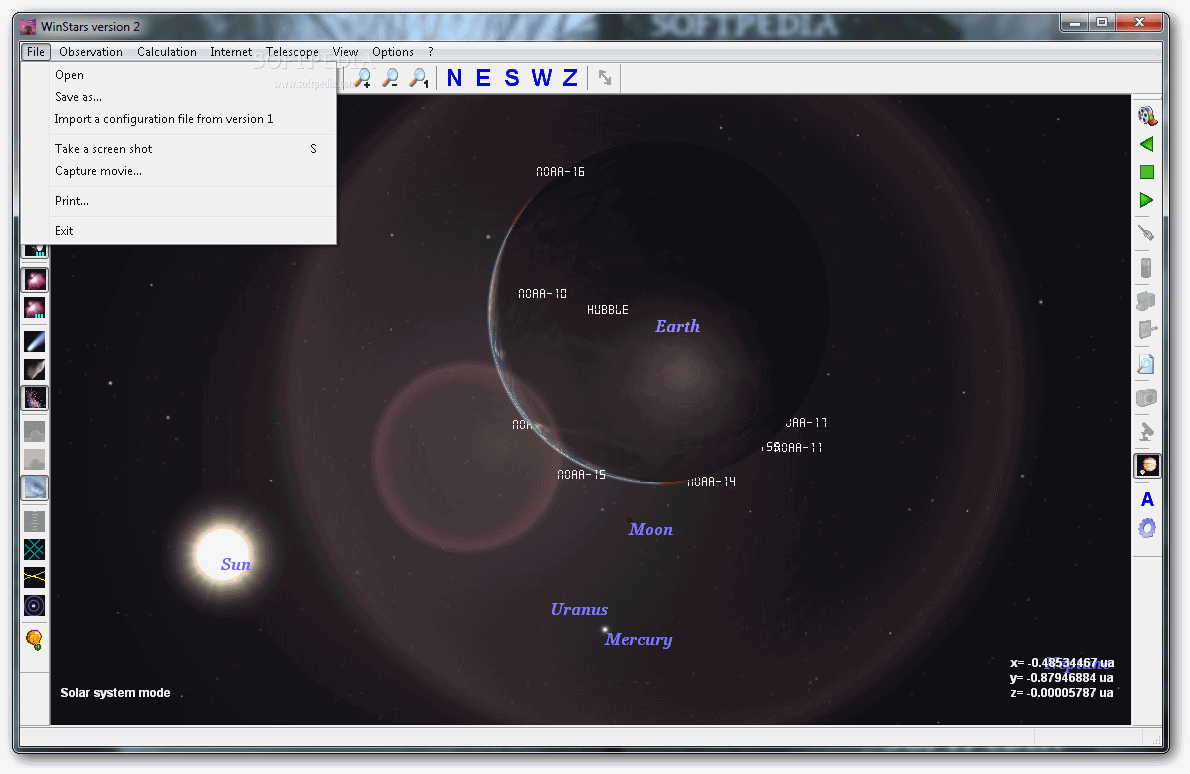Toggle the cyan coordinate grid icon
This screenshot has width=1190, height=774.
pyautogui.click(x=35, y=549)
